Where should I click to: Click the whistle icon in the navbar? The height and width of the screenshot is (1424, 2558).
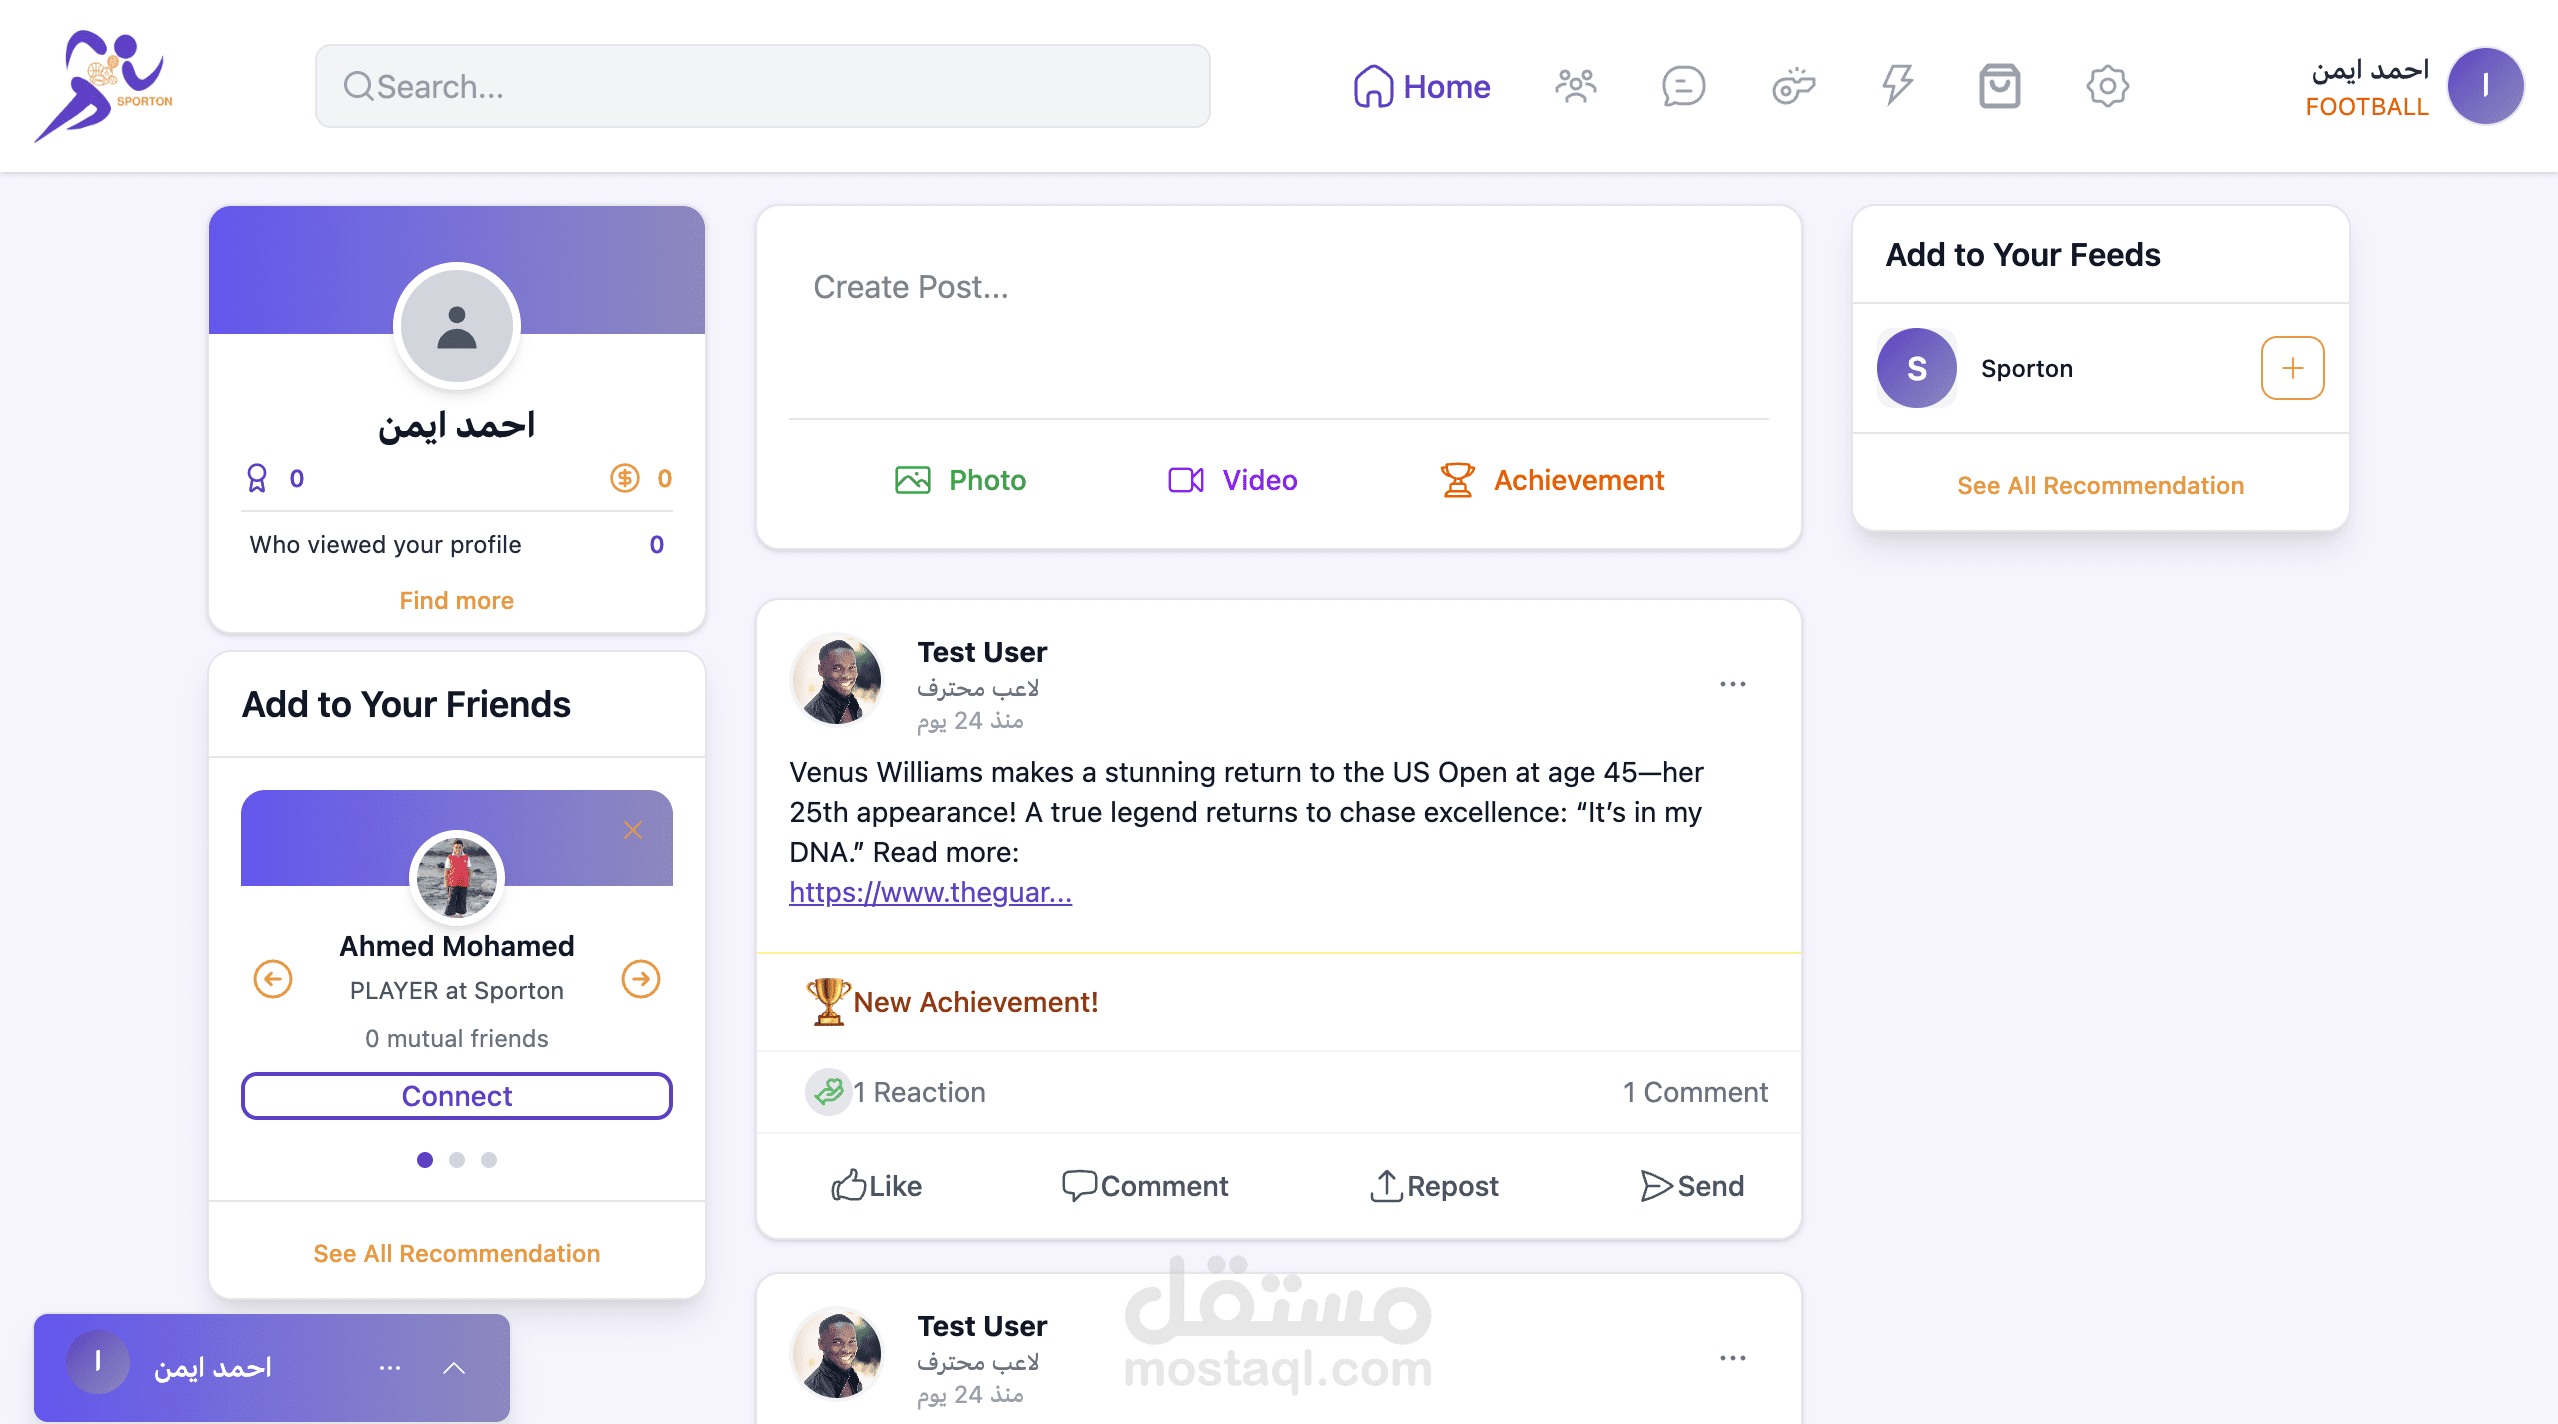1793,86
